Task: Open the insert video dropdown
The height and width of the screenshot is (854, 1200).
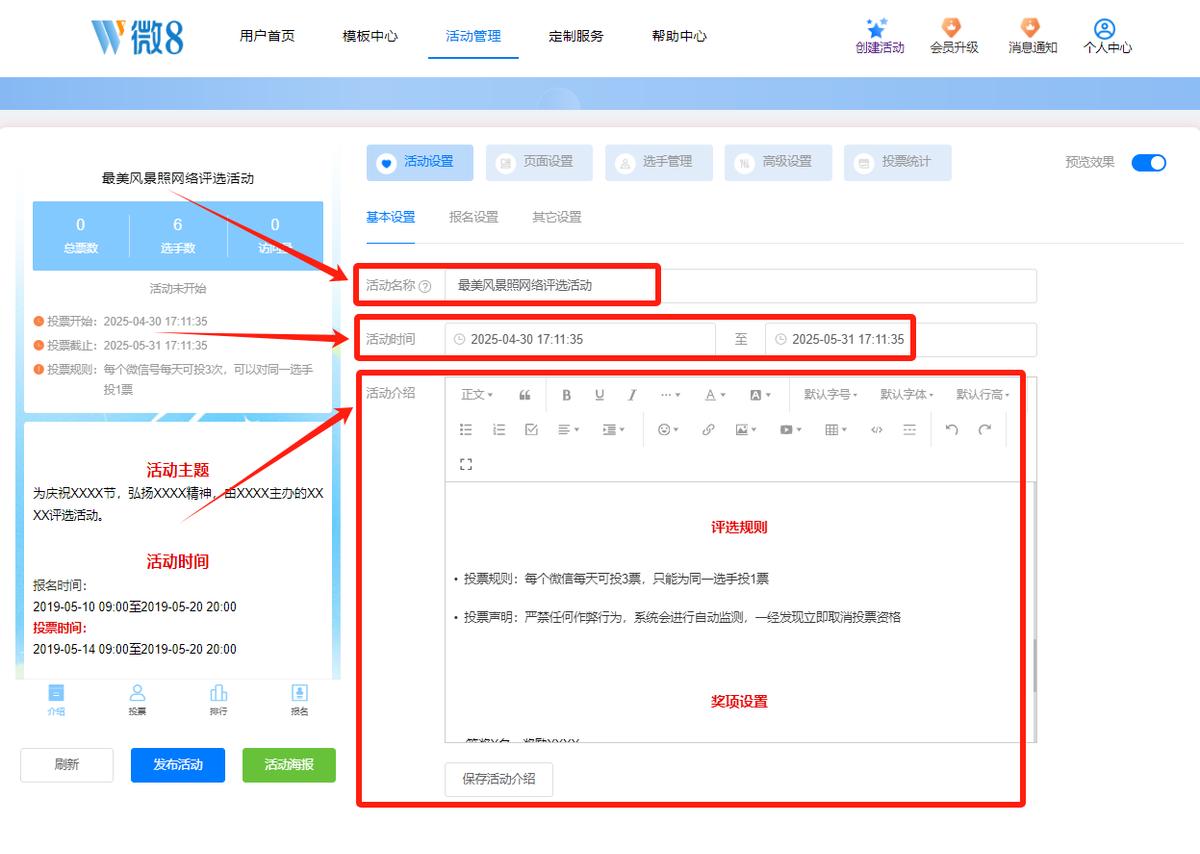Action: tap(791, 429)
